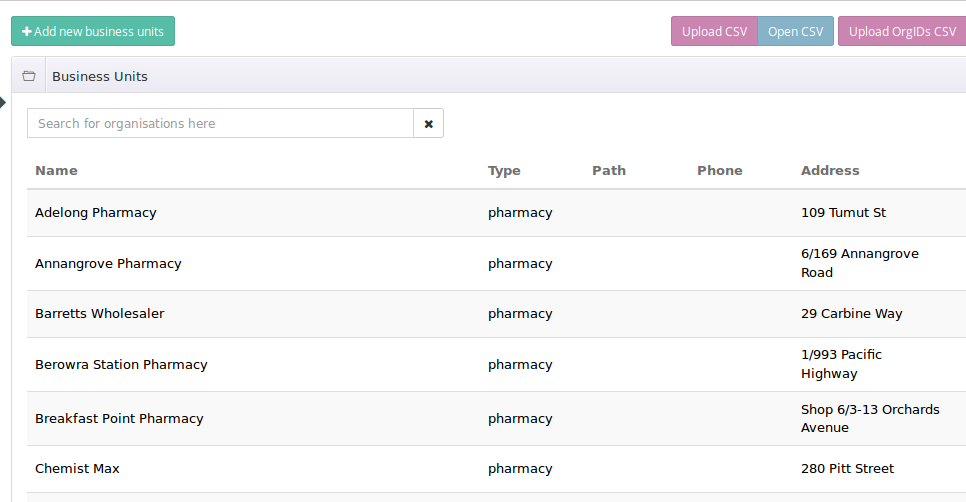The height and width of the screenshot is (502, 966).
Task: Open Breakfast Point Pharmacy entry
Action: coord(497,419)
